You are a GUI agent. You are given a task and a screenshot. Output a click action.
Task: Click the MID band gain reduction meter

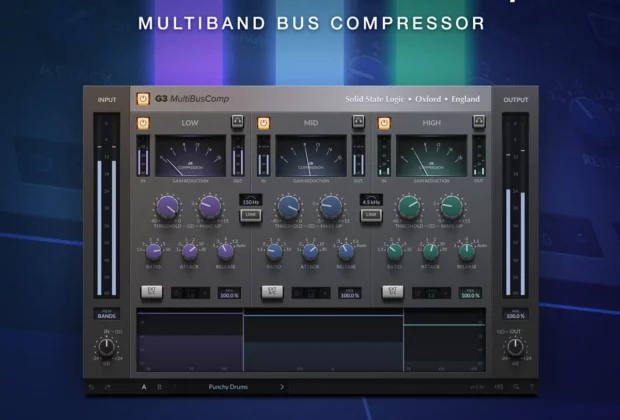pyautogui.click(x=311, y=156)
